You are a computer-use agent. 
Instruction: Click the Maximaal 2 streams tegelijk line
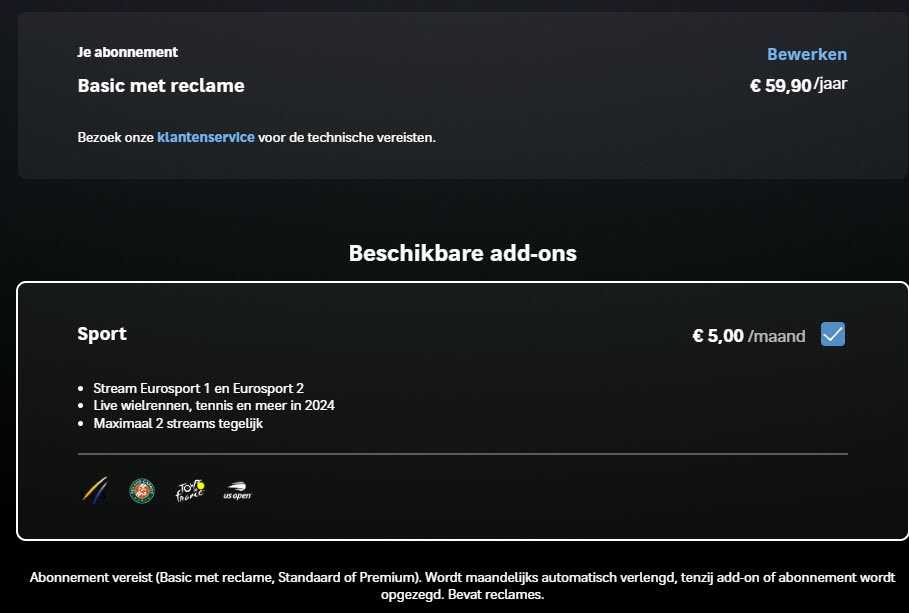(178, 423)
